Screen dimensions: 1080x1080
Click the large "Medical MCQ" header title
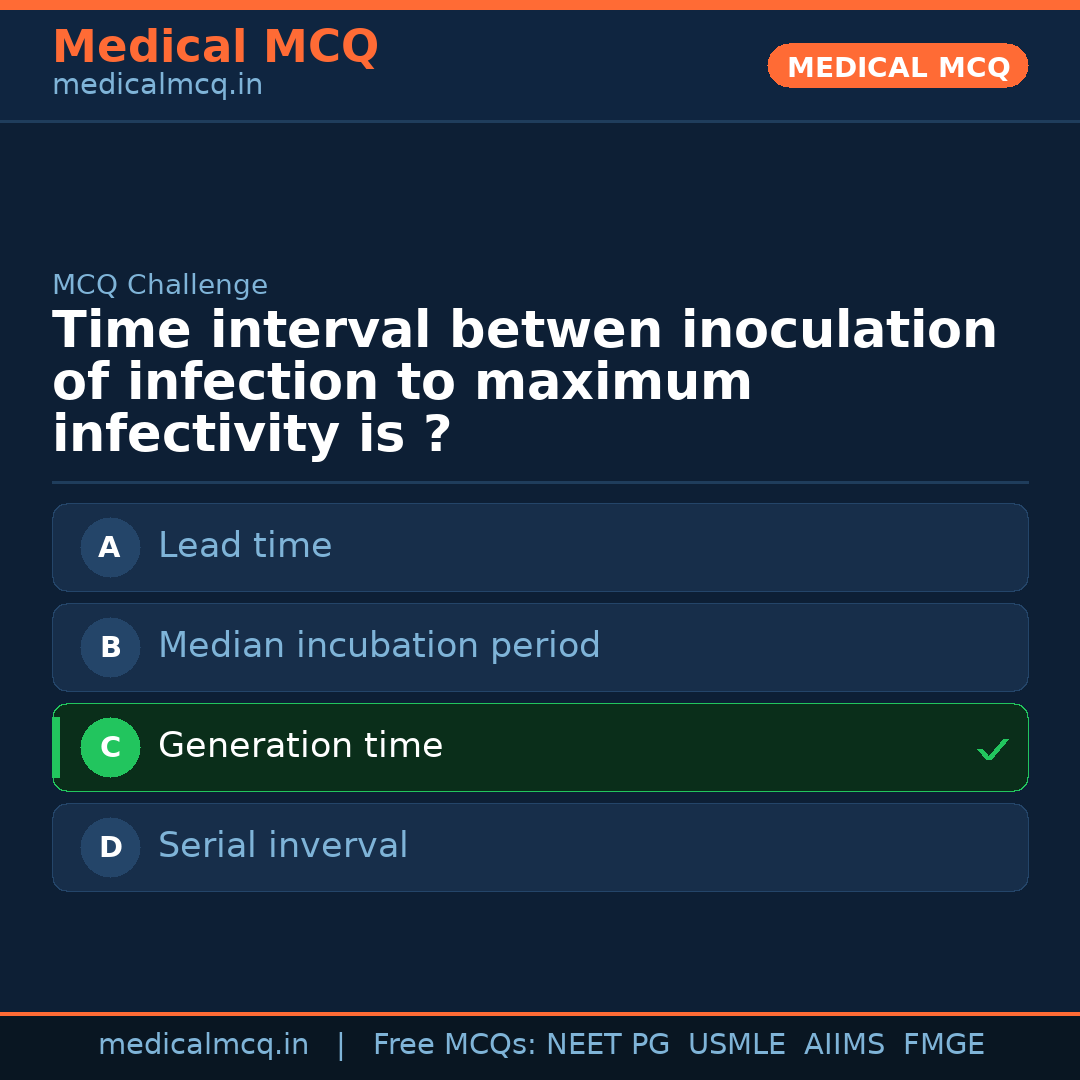215,47
